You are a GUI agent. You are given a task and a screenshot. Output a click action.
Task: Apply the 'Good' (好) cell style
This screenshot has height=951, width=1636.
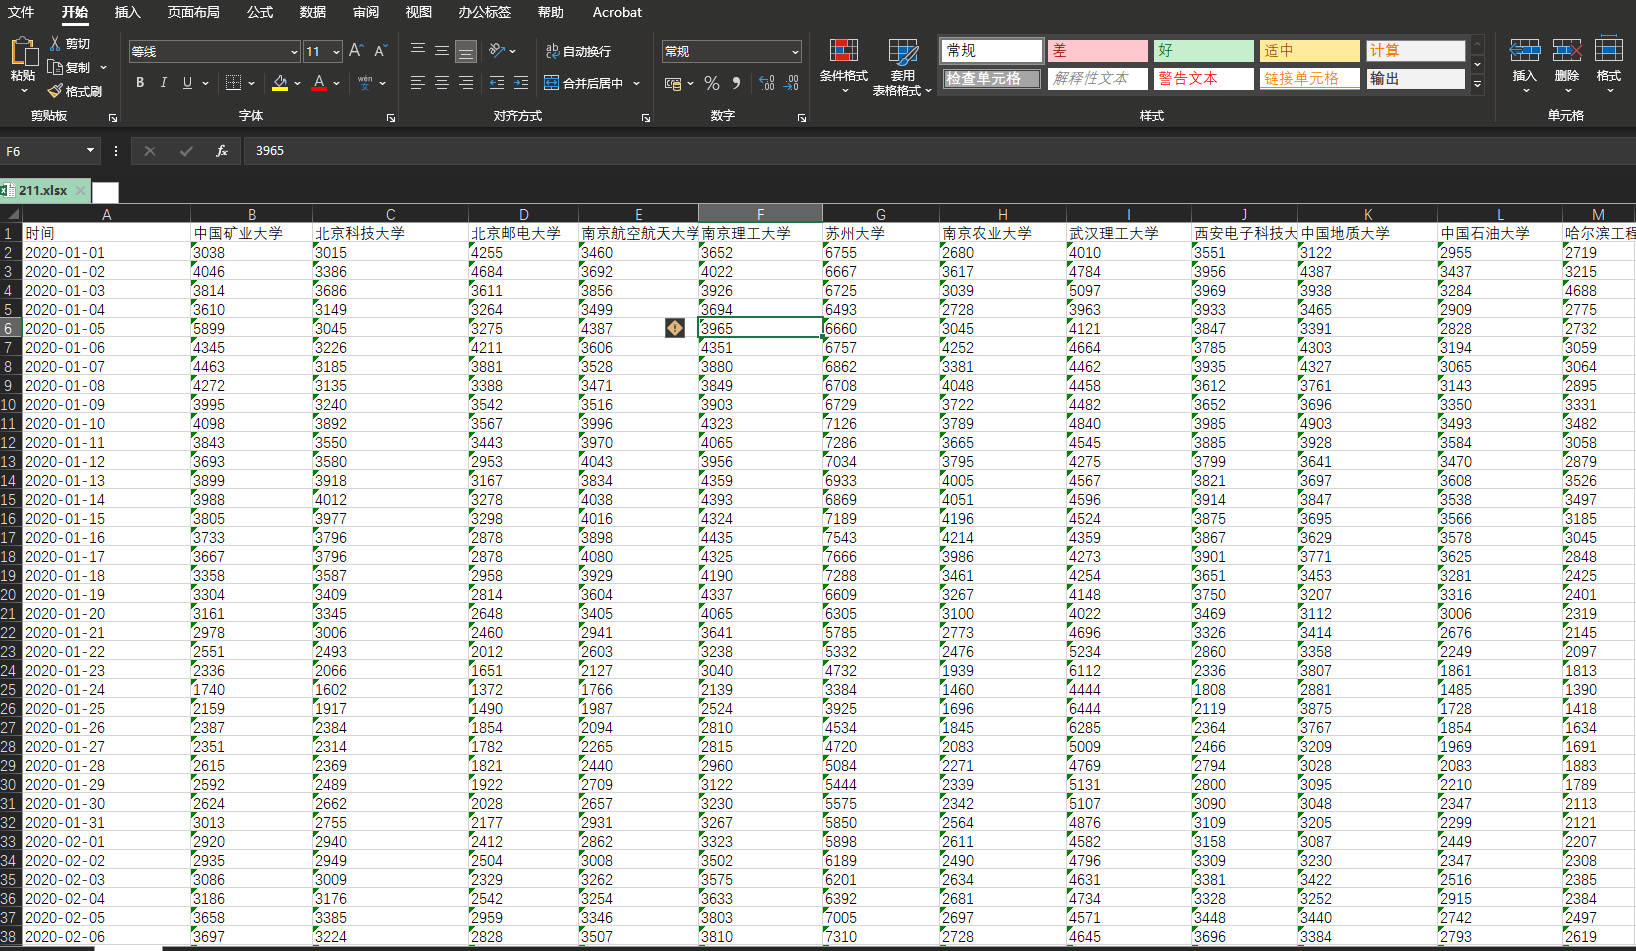tap(1204, 50)
